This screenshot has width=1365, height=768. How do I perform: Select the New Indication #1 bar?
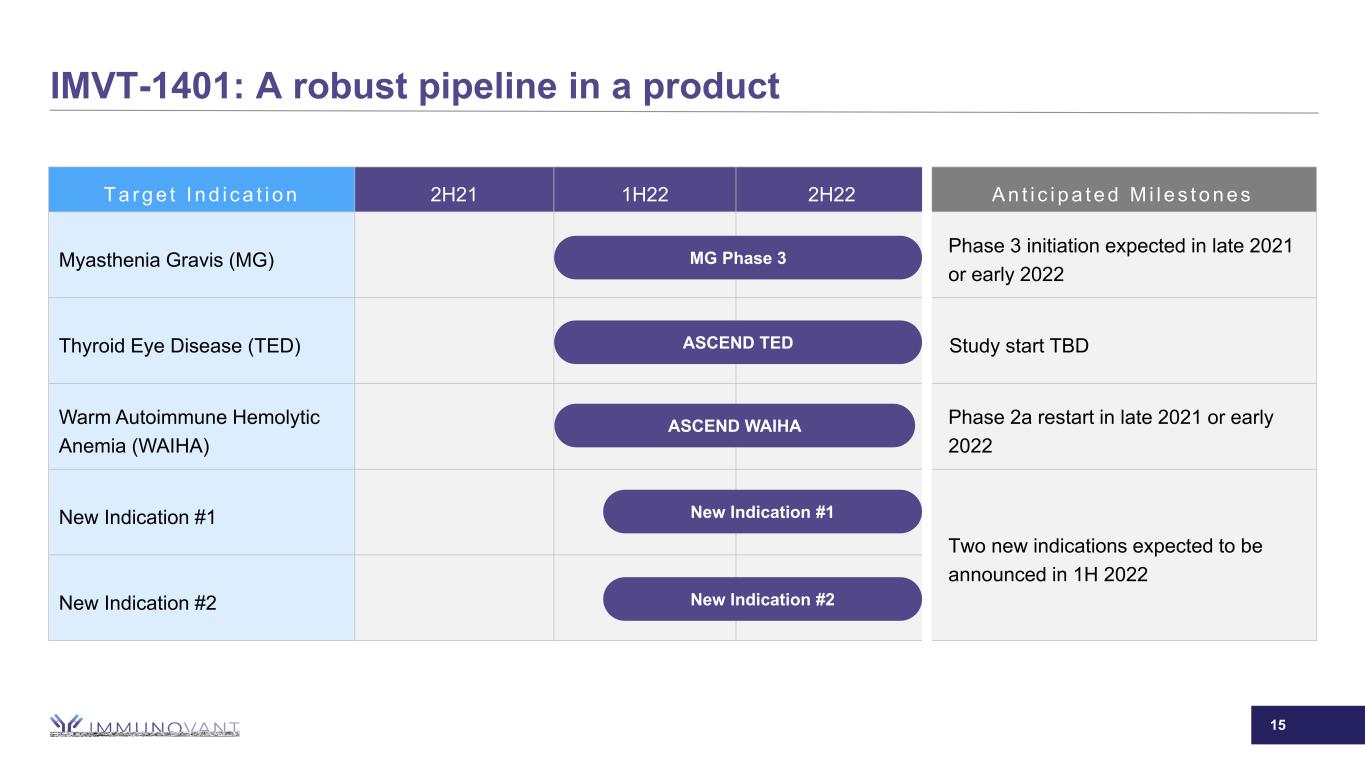tap(761, 512)
